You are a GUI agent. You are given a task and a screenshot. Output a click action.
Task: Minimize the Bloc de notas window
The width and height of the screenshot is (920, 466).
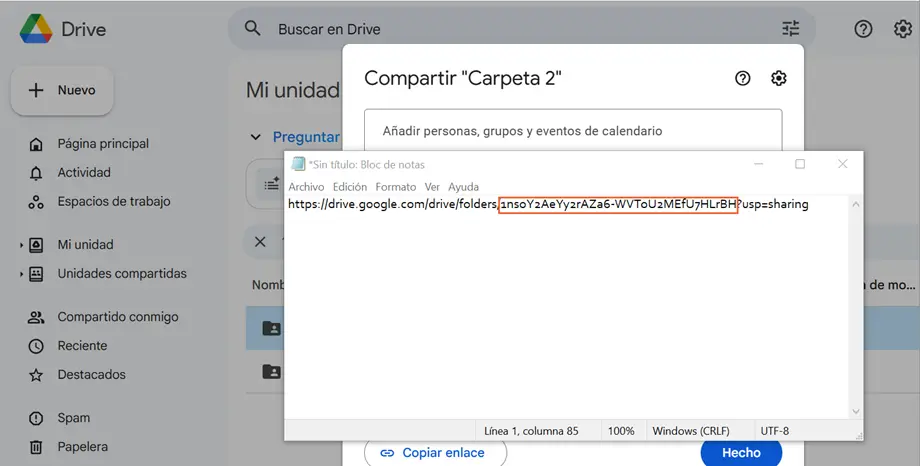pyautogui.click(x=759, y=164)
